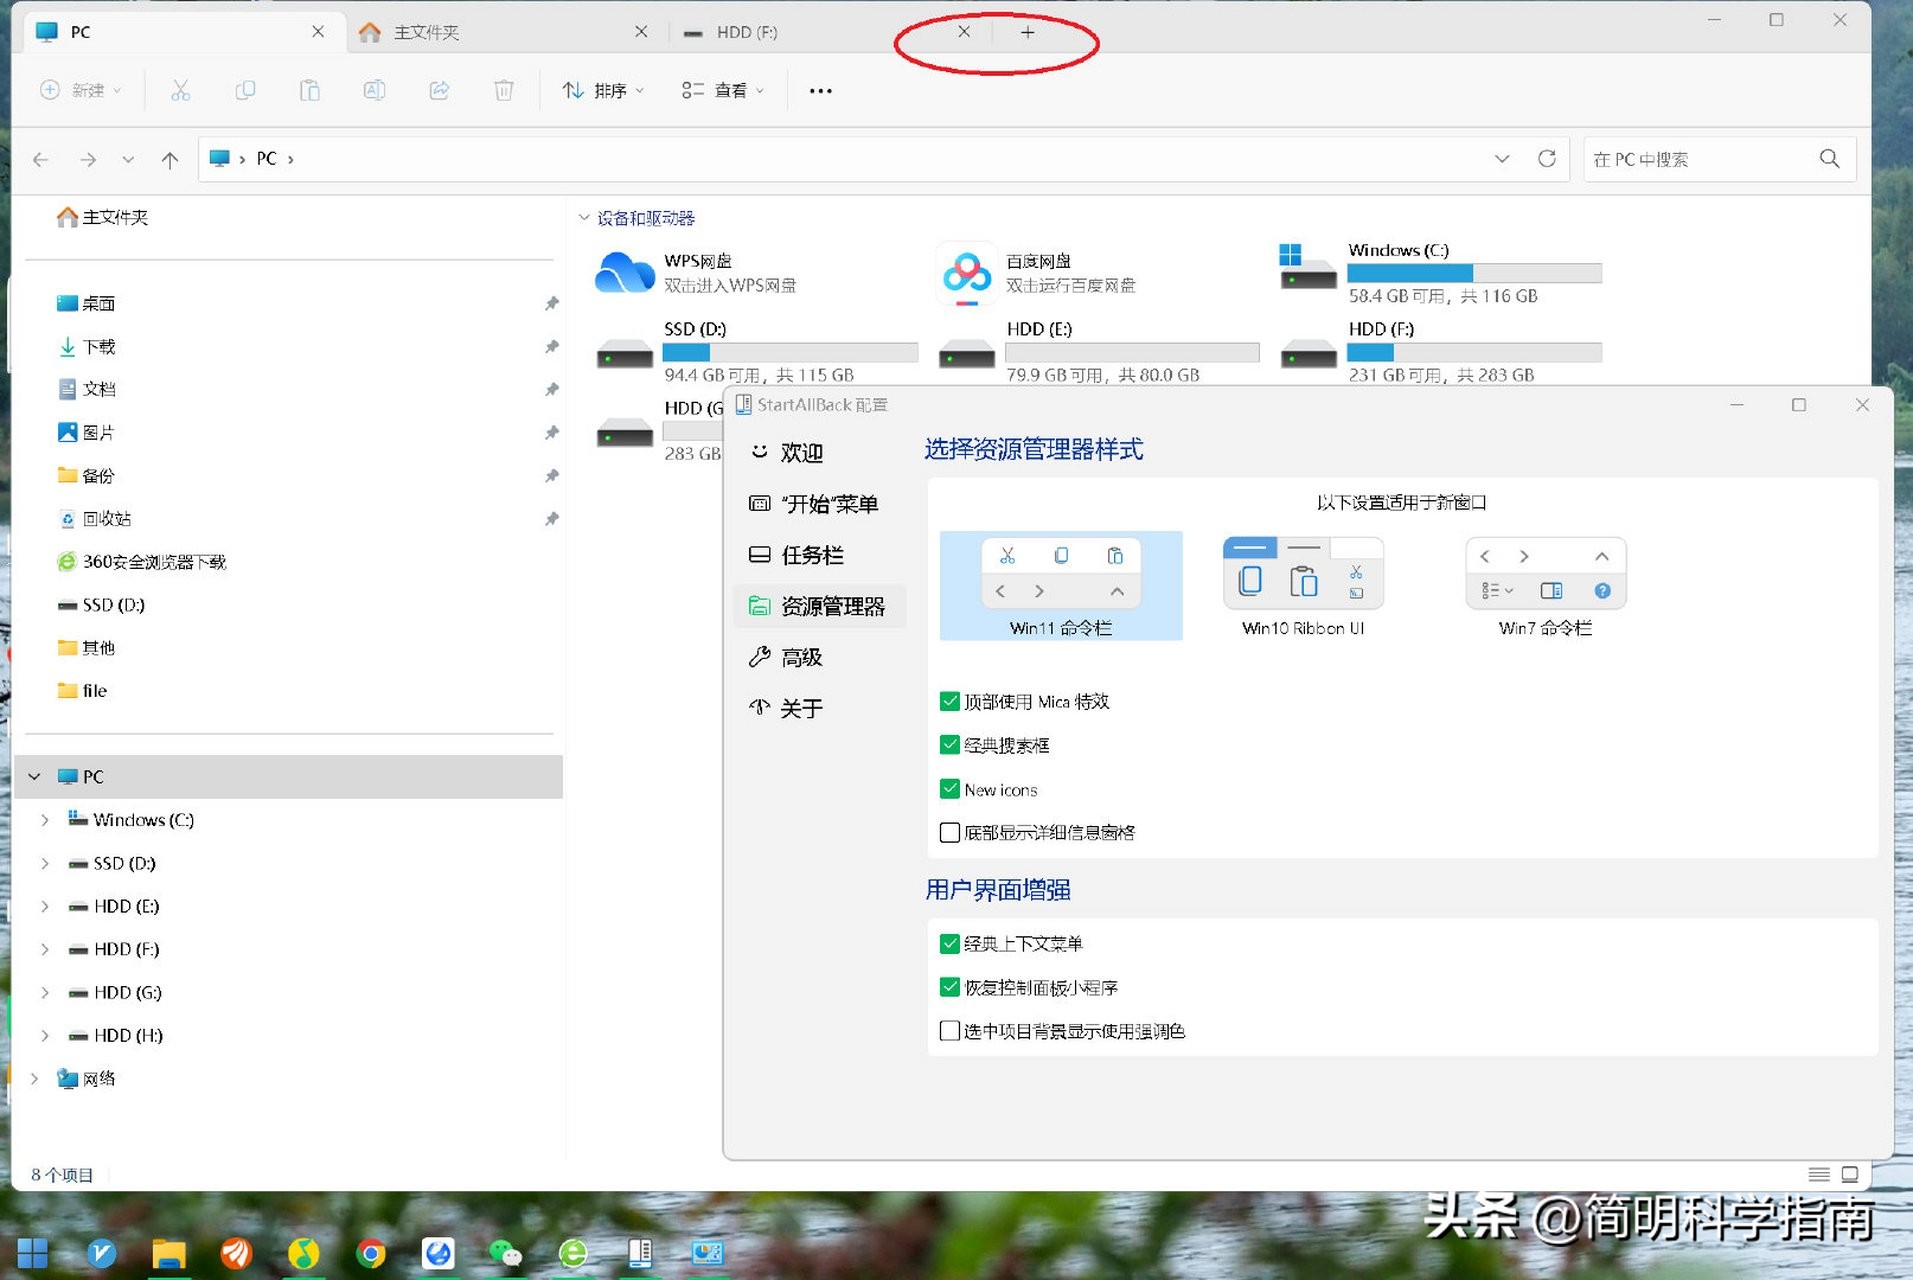Open the 排序 sort dropdown
Screen dimensions: 1913x1280
pyautogui.click(x=602, y=90)
